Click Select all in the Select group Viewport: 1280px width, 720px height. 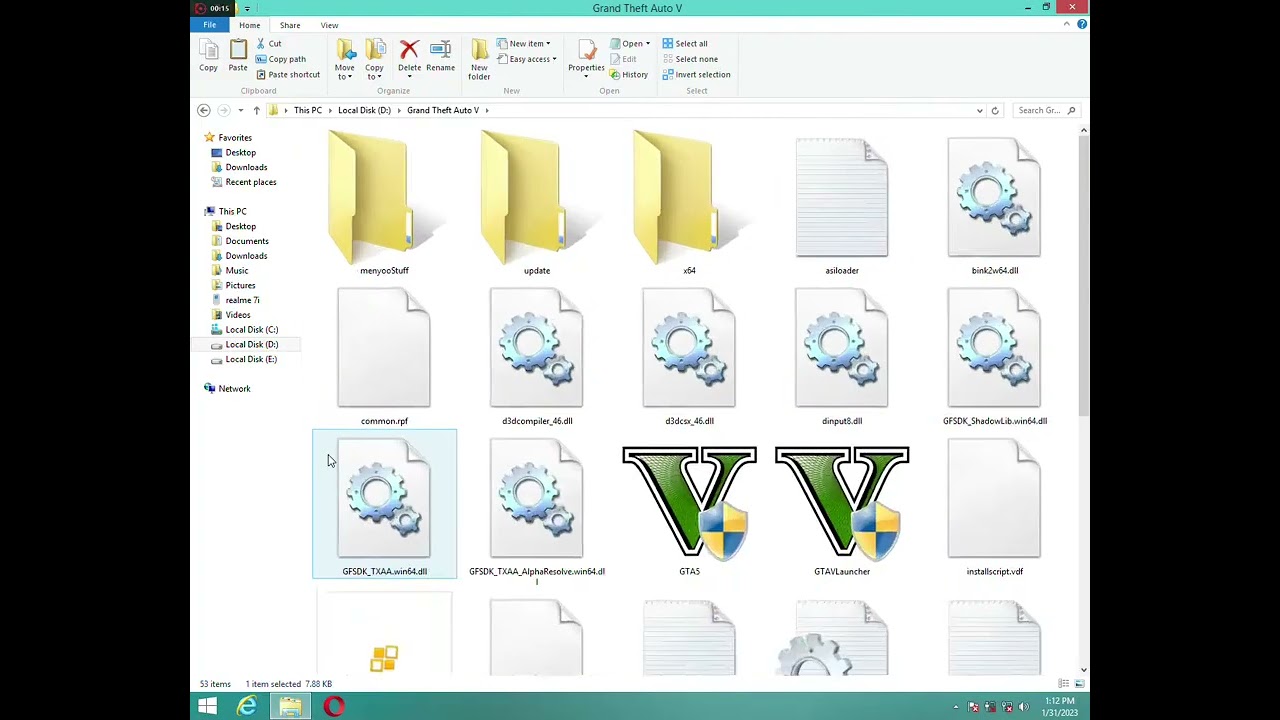click(685, 44)
